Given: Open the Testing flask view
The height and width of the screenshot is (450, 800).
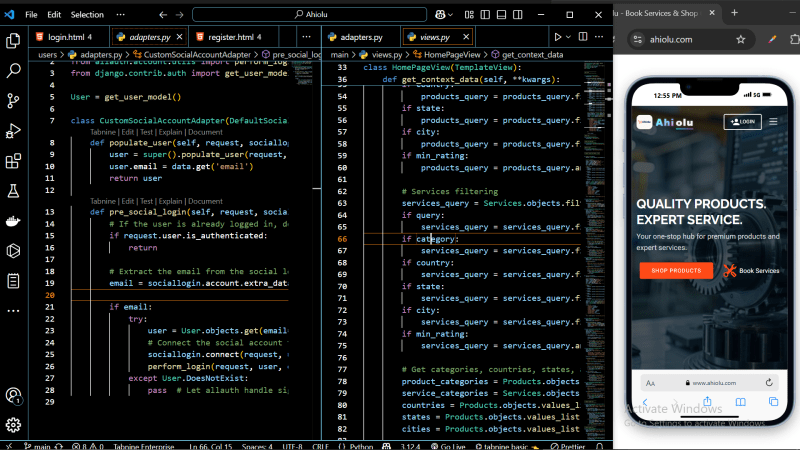Looking at the screenshot, I should pos(14,191).
